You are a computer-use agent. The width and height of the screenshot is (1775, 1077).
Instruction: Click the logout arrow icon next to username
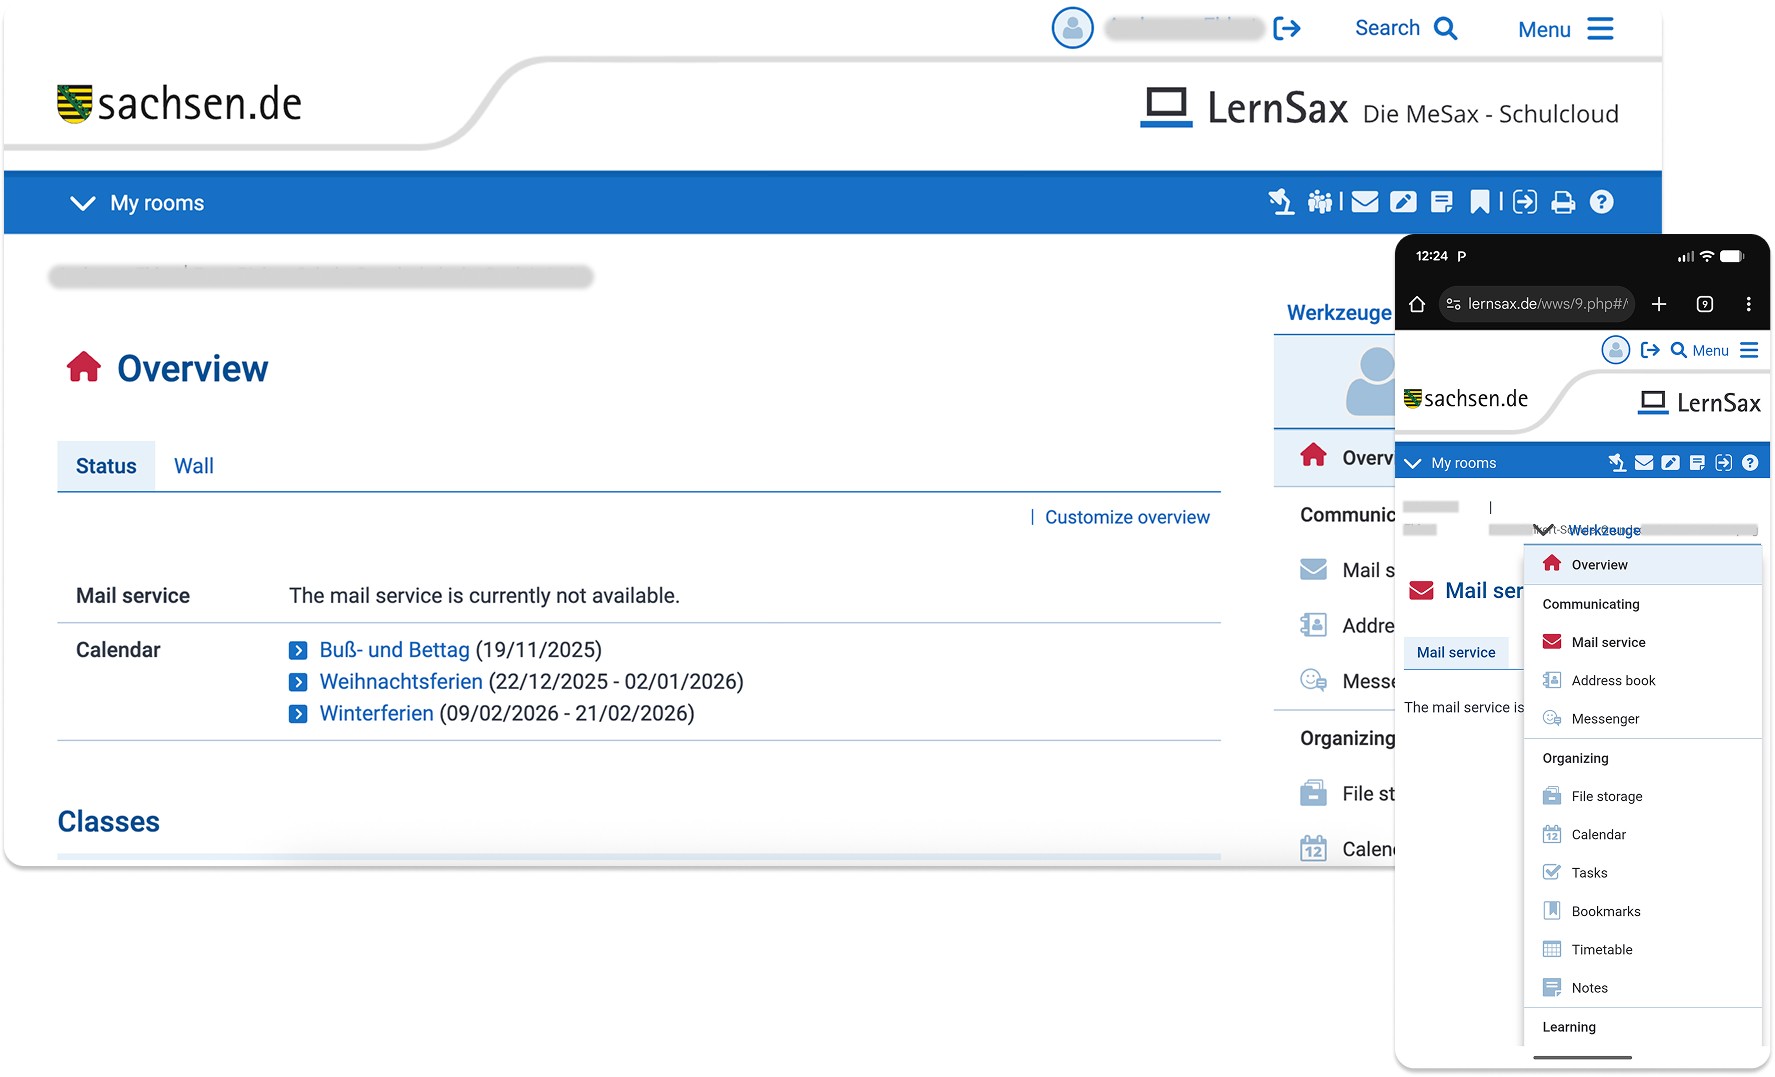(1287, 28)
